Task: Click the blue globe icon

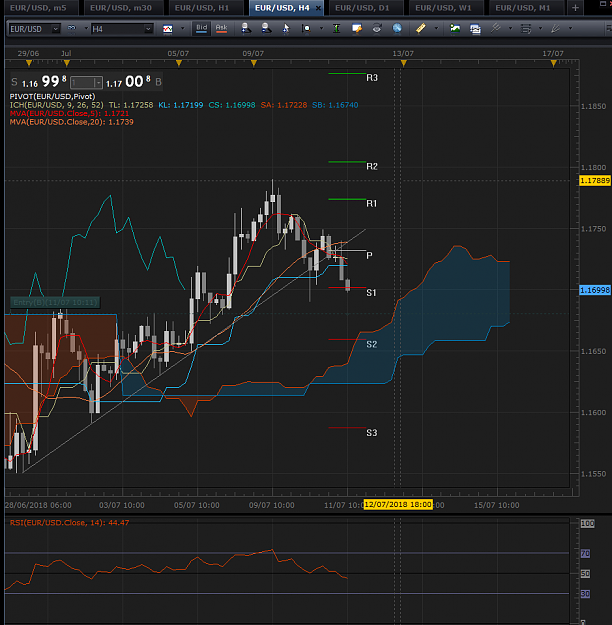Action: [x=397, y=28]
